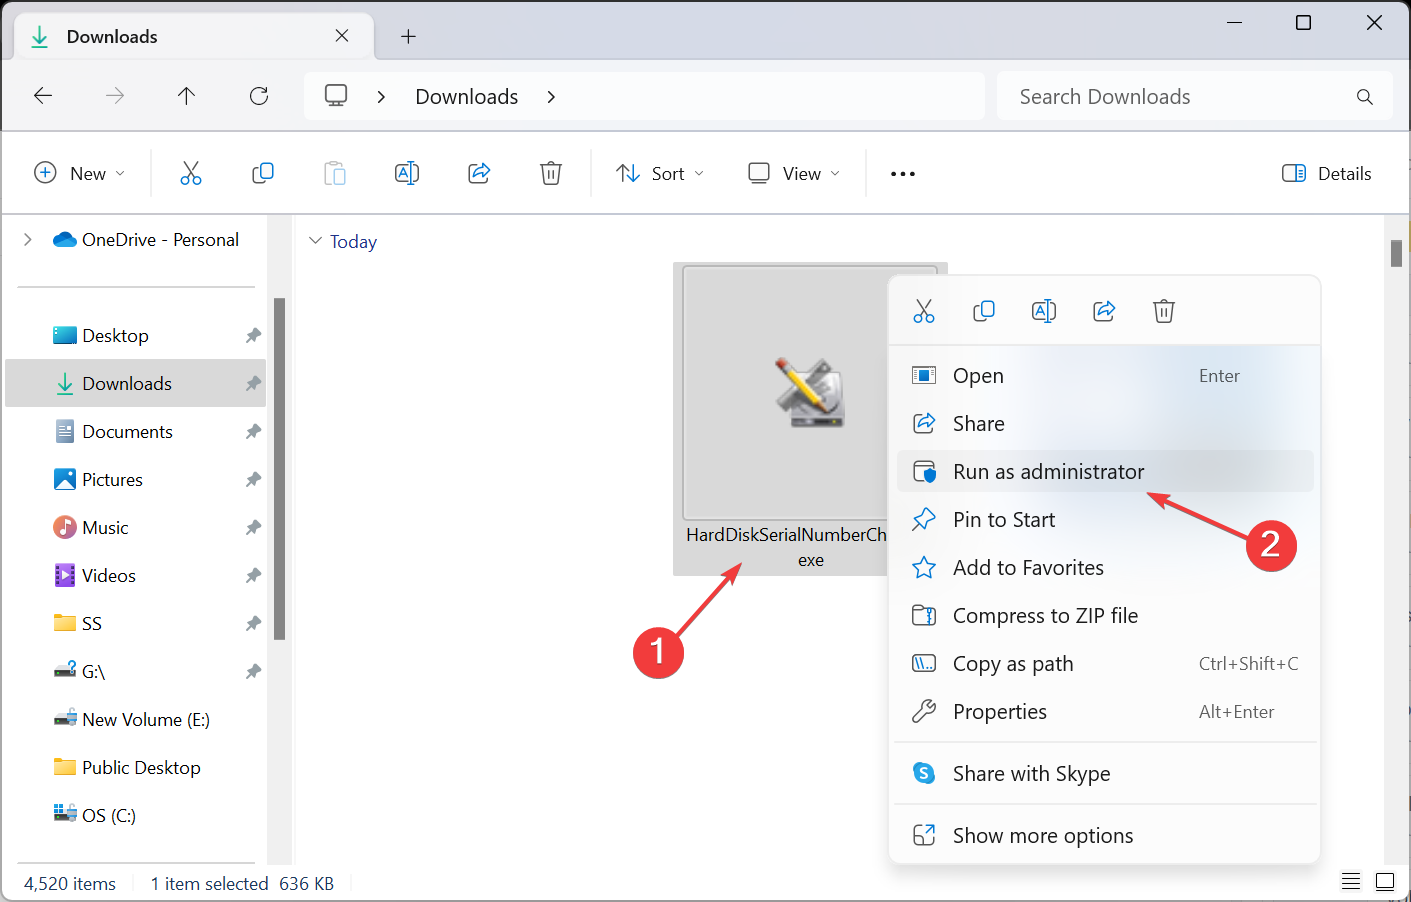Switch to the details list view icon
Viewport: 1411px width, 902px height.
(x=1351, y=881)
